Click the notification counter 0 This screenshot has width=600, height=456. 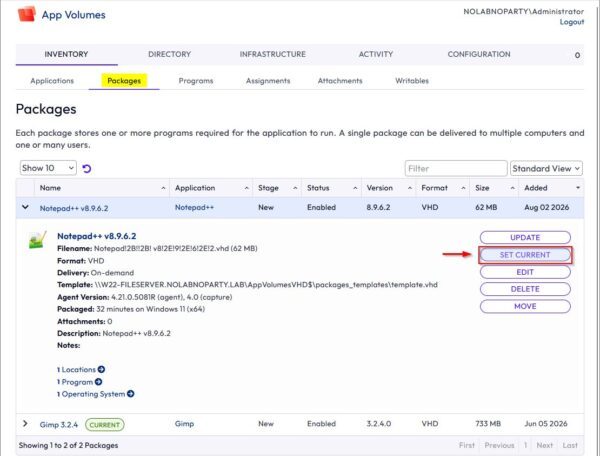pos(577,55)
